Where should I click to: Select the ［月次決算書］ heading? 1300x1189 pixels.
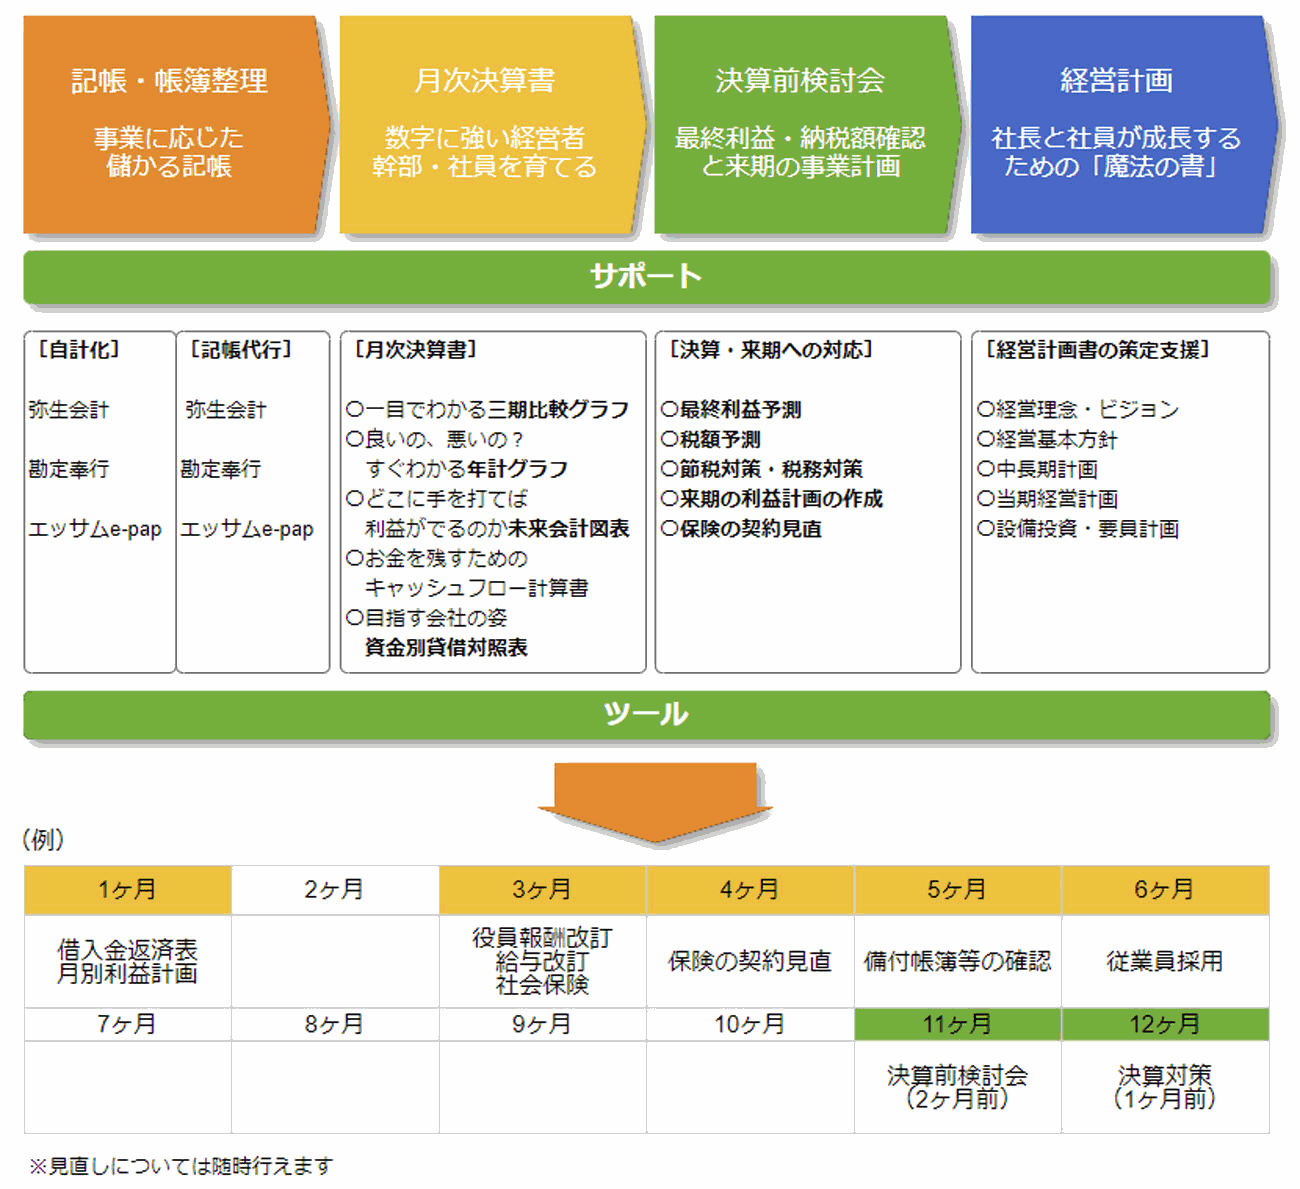415,350
